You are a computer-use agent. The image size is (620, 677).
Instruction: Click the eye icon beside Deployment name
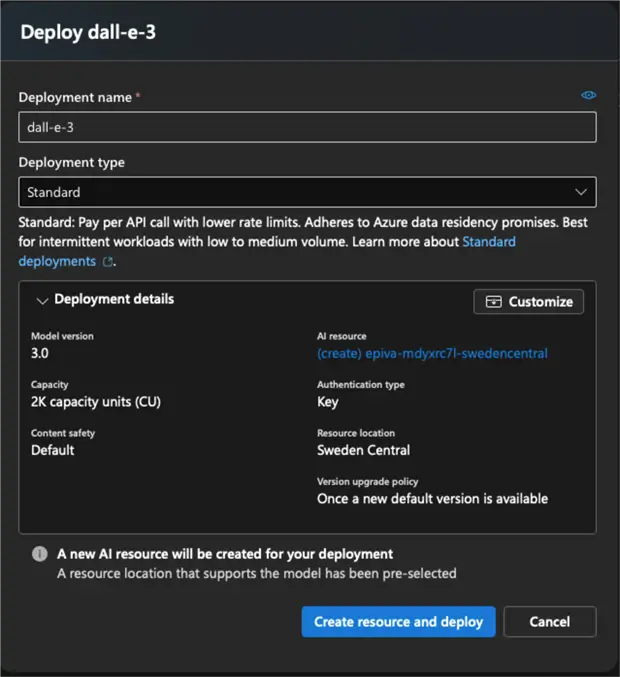tap(589, 95)
